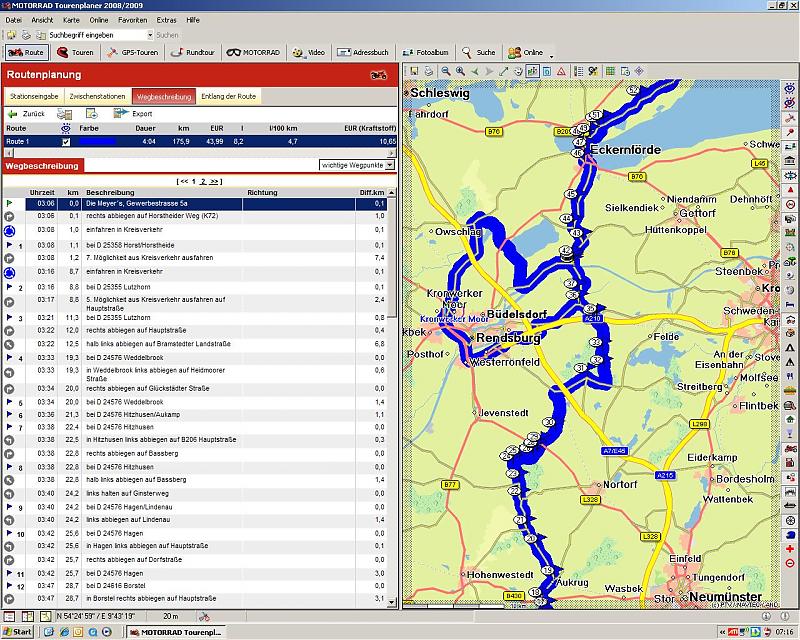Toggle the Route 1 visibility checkbox
The height and width of the screenshot is (640, 800).
(66, 142)
